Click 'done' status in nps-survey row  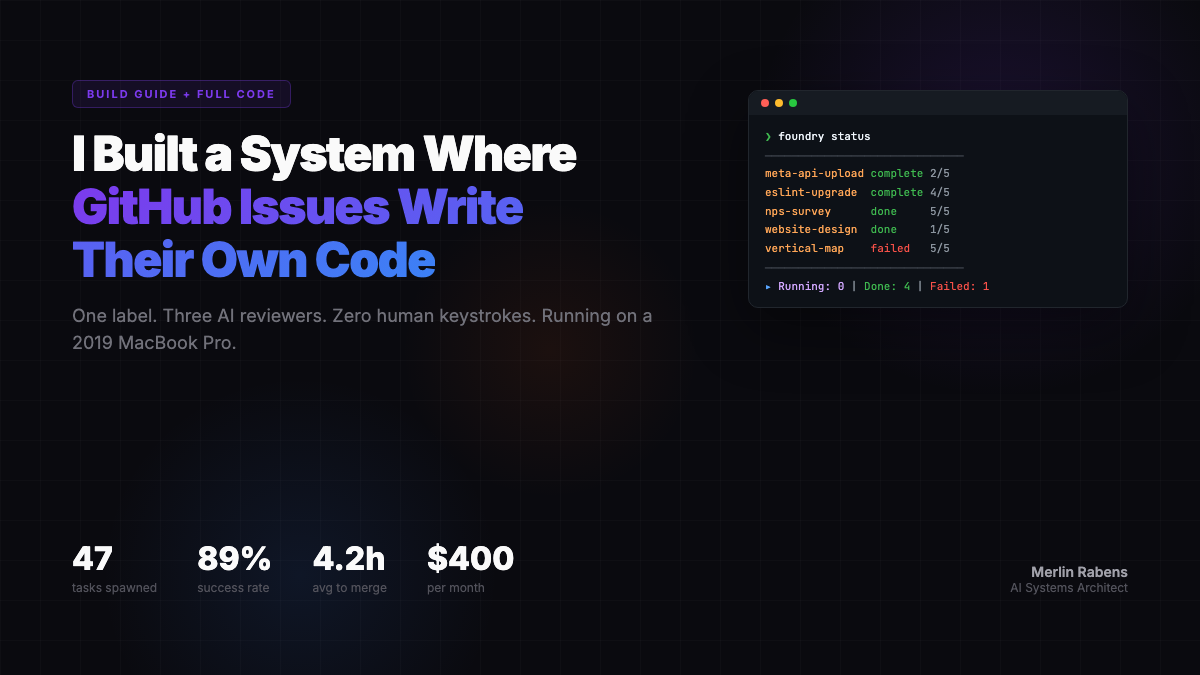coord(883,211)
